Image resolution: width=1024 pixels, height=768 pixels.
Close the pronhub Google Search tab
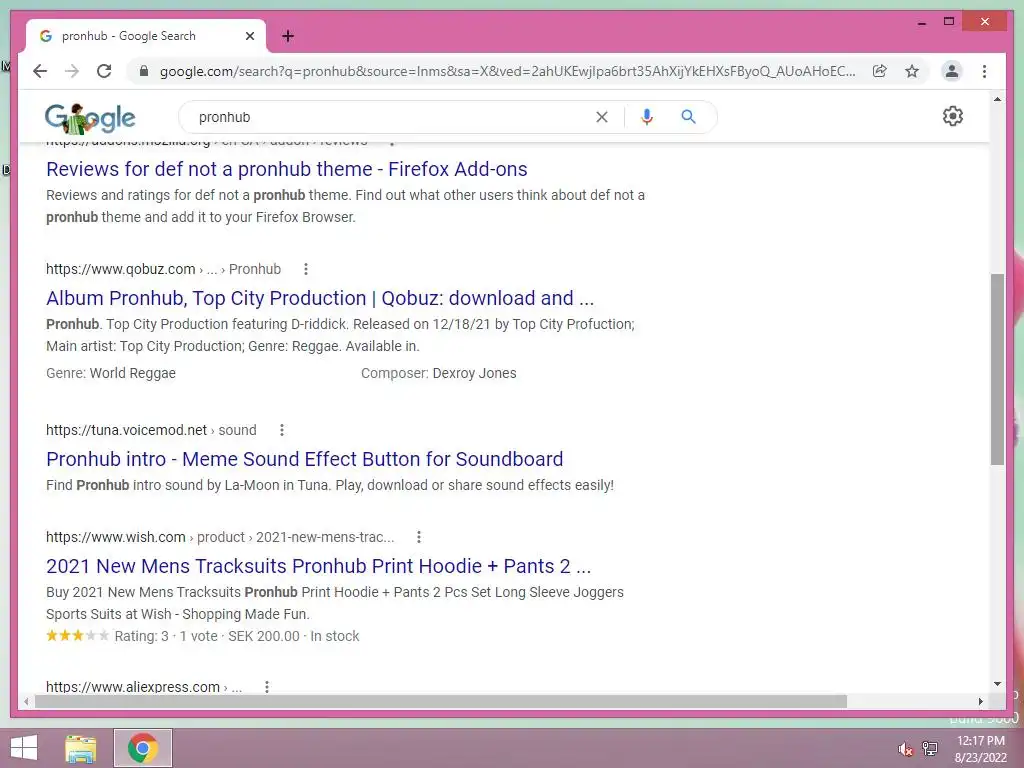coord(249,36)
